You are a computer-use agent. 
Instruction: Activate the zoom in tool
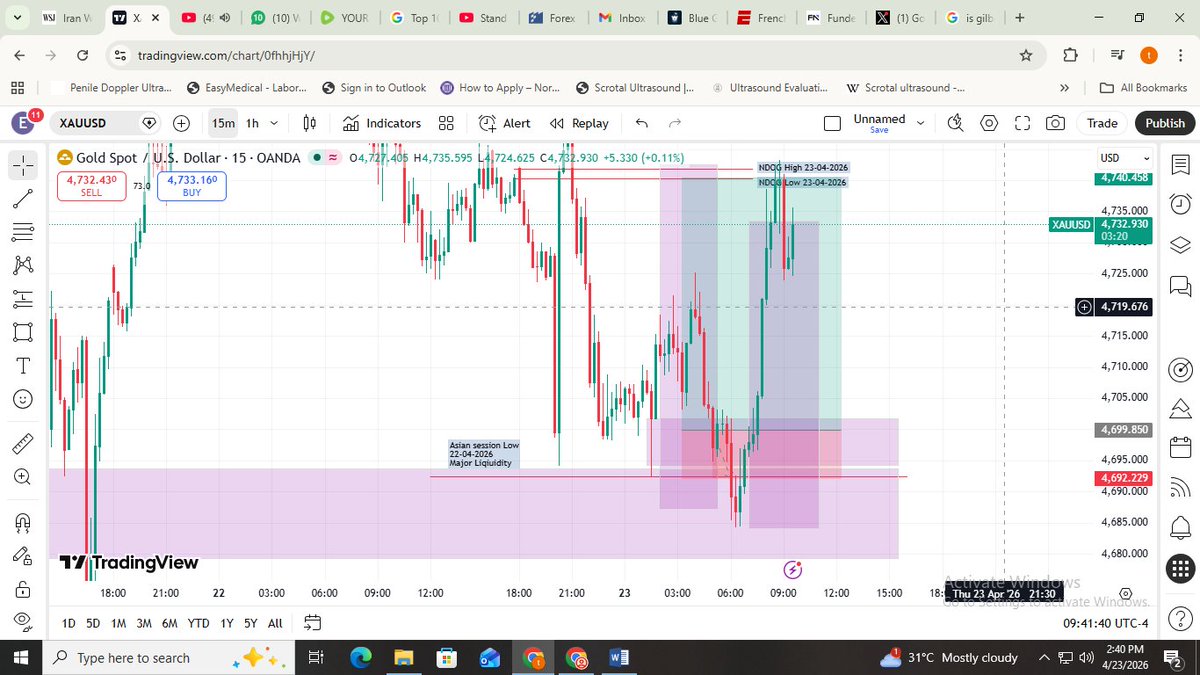point(25,476)
